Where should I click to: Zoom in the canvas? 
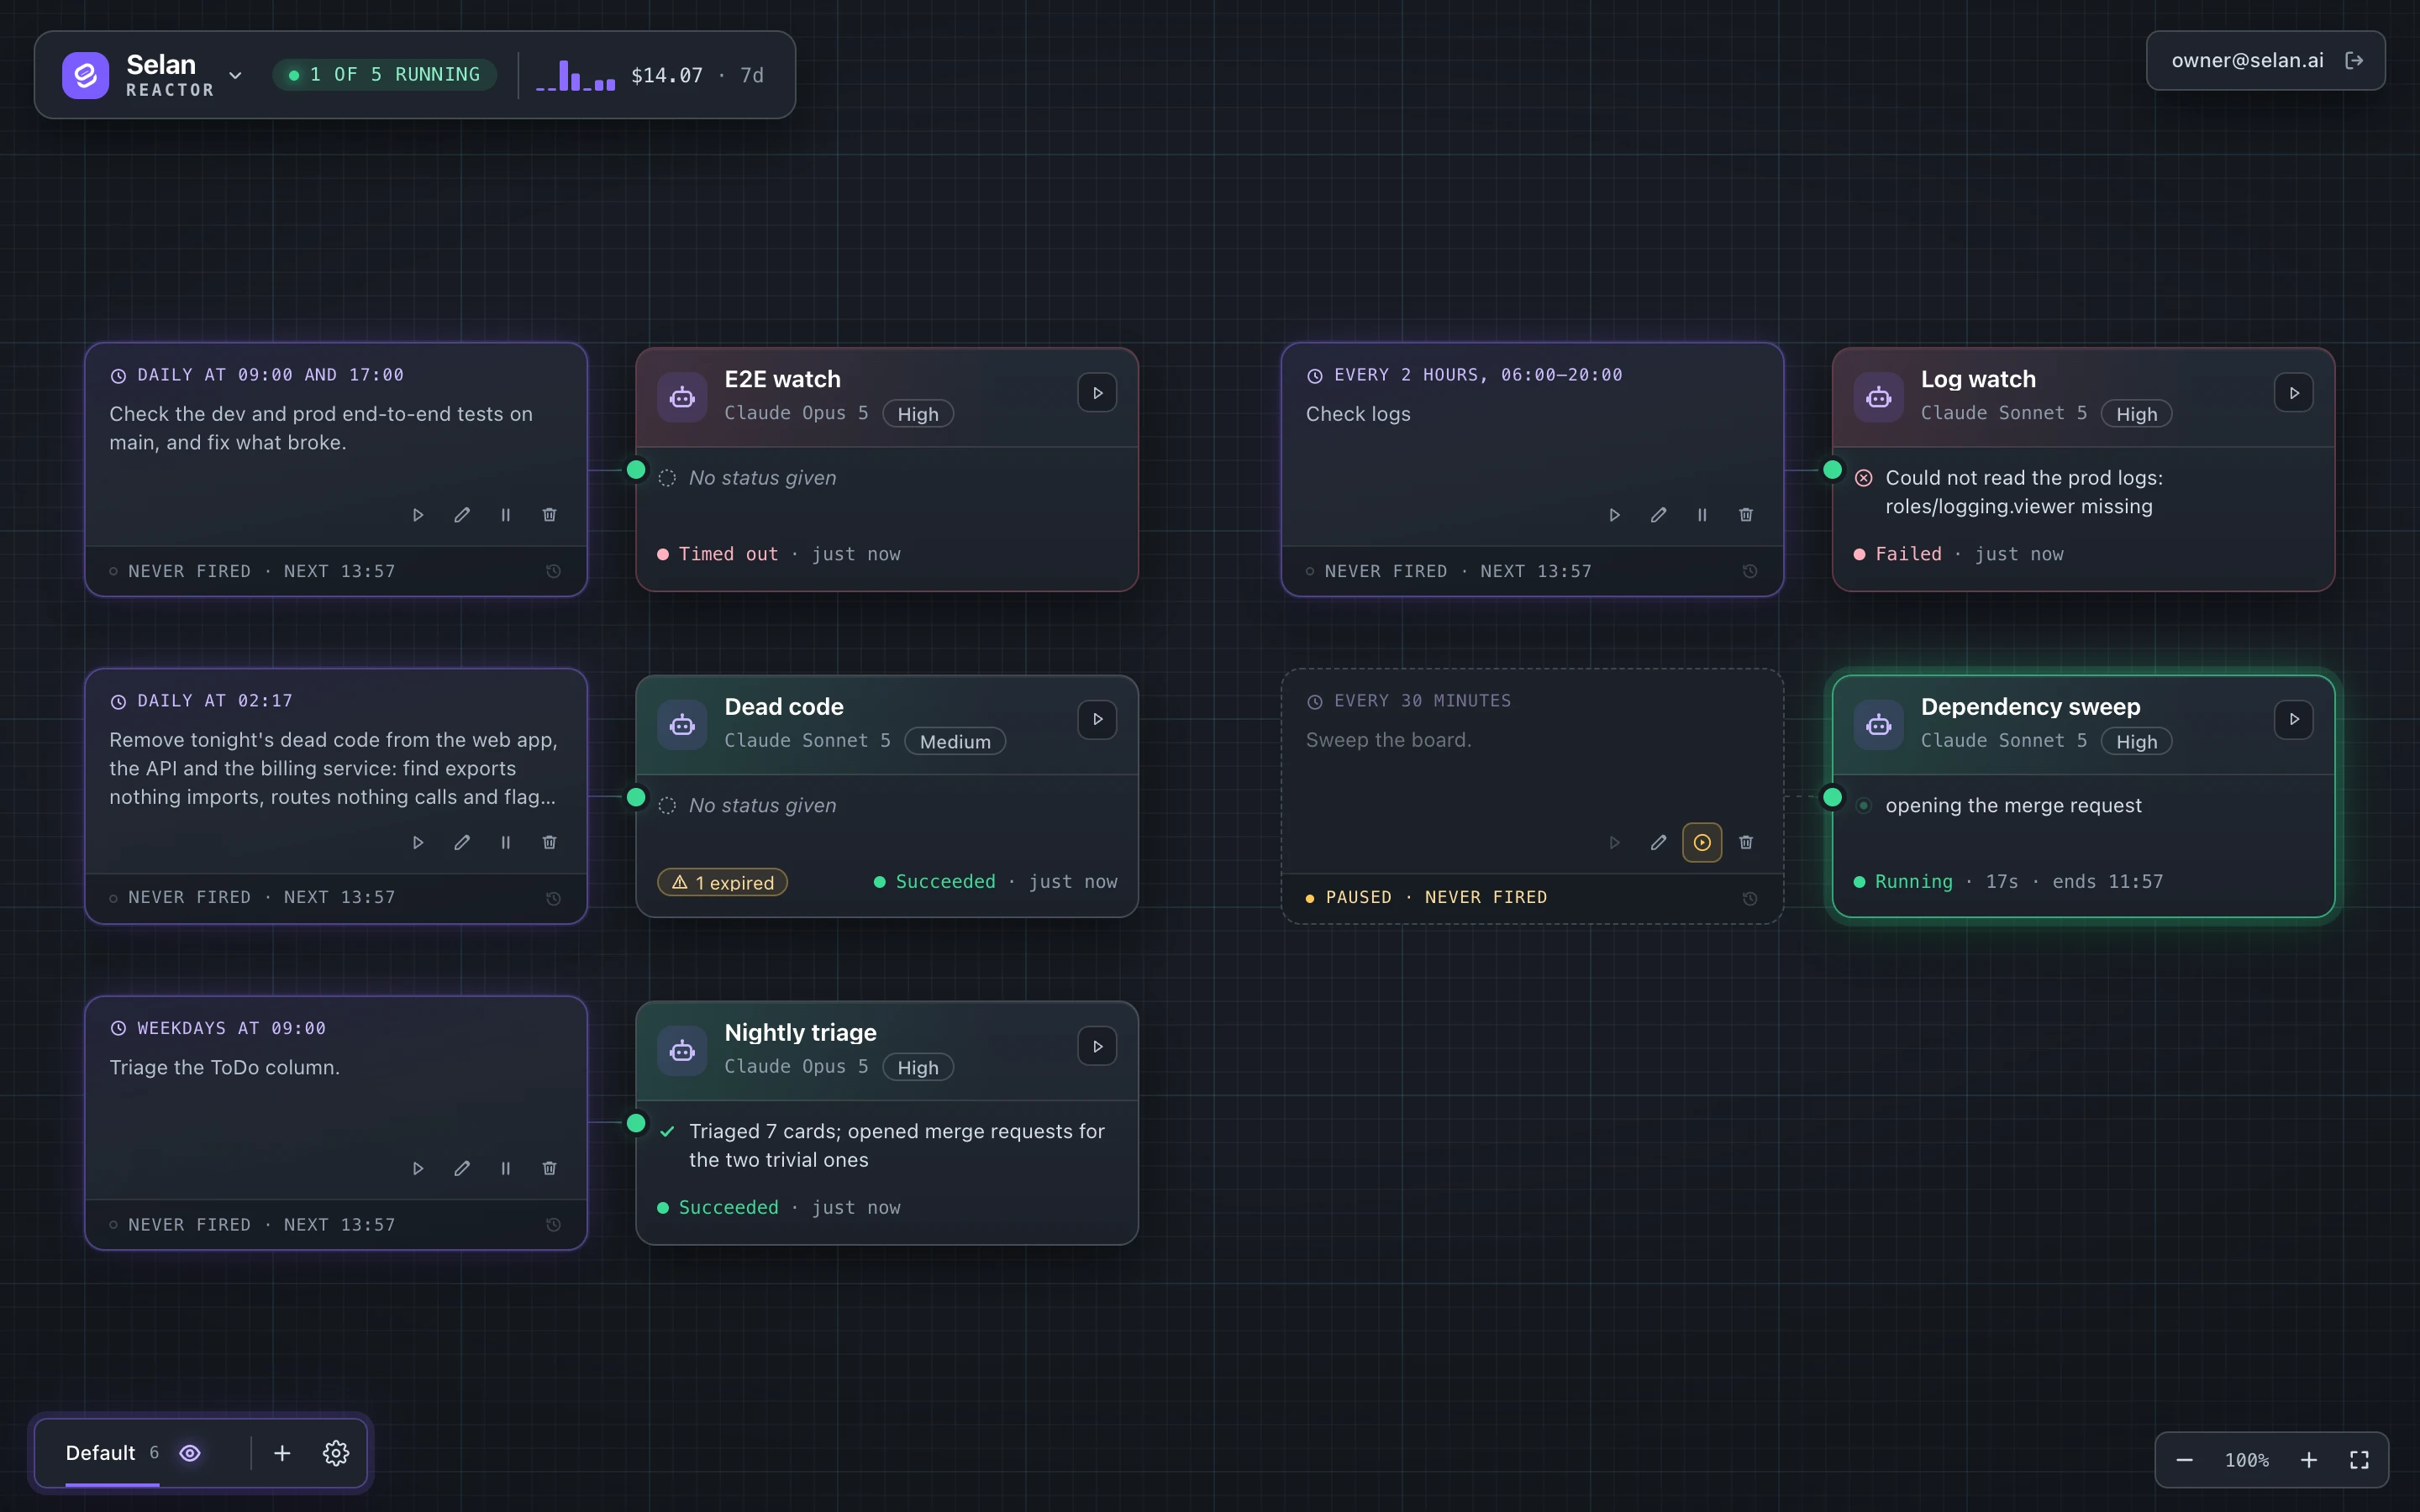coord(2308,1460)
